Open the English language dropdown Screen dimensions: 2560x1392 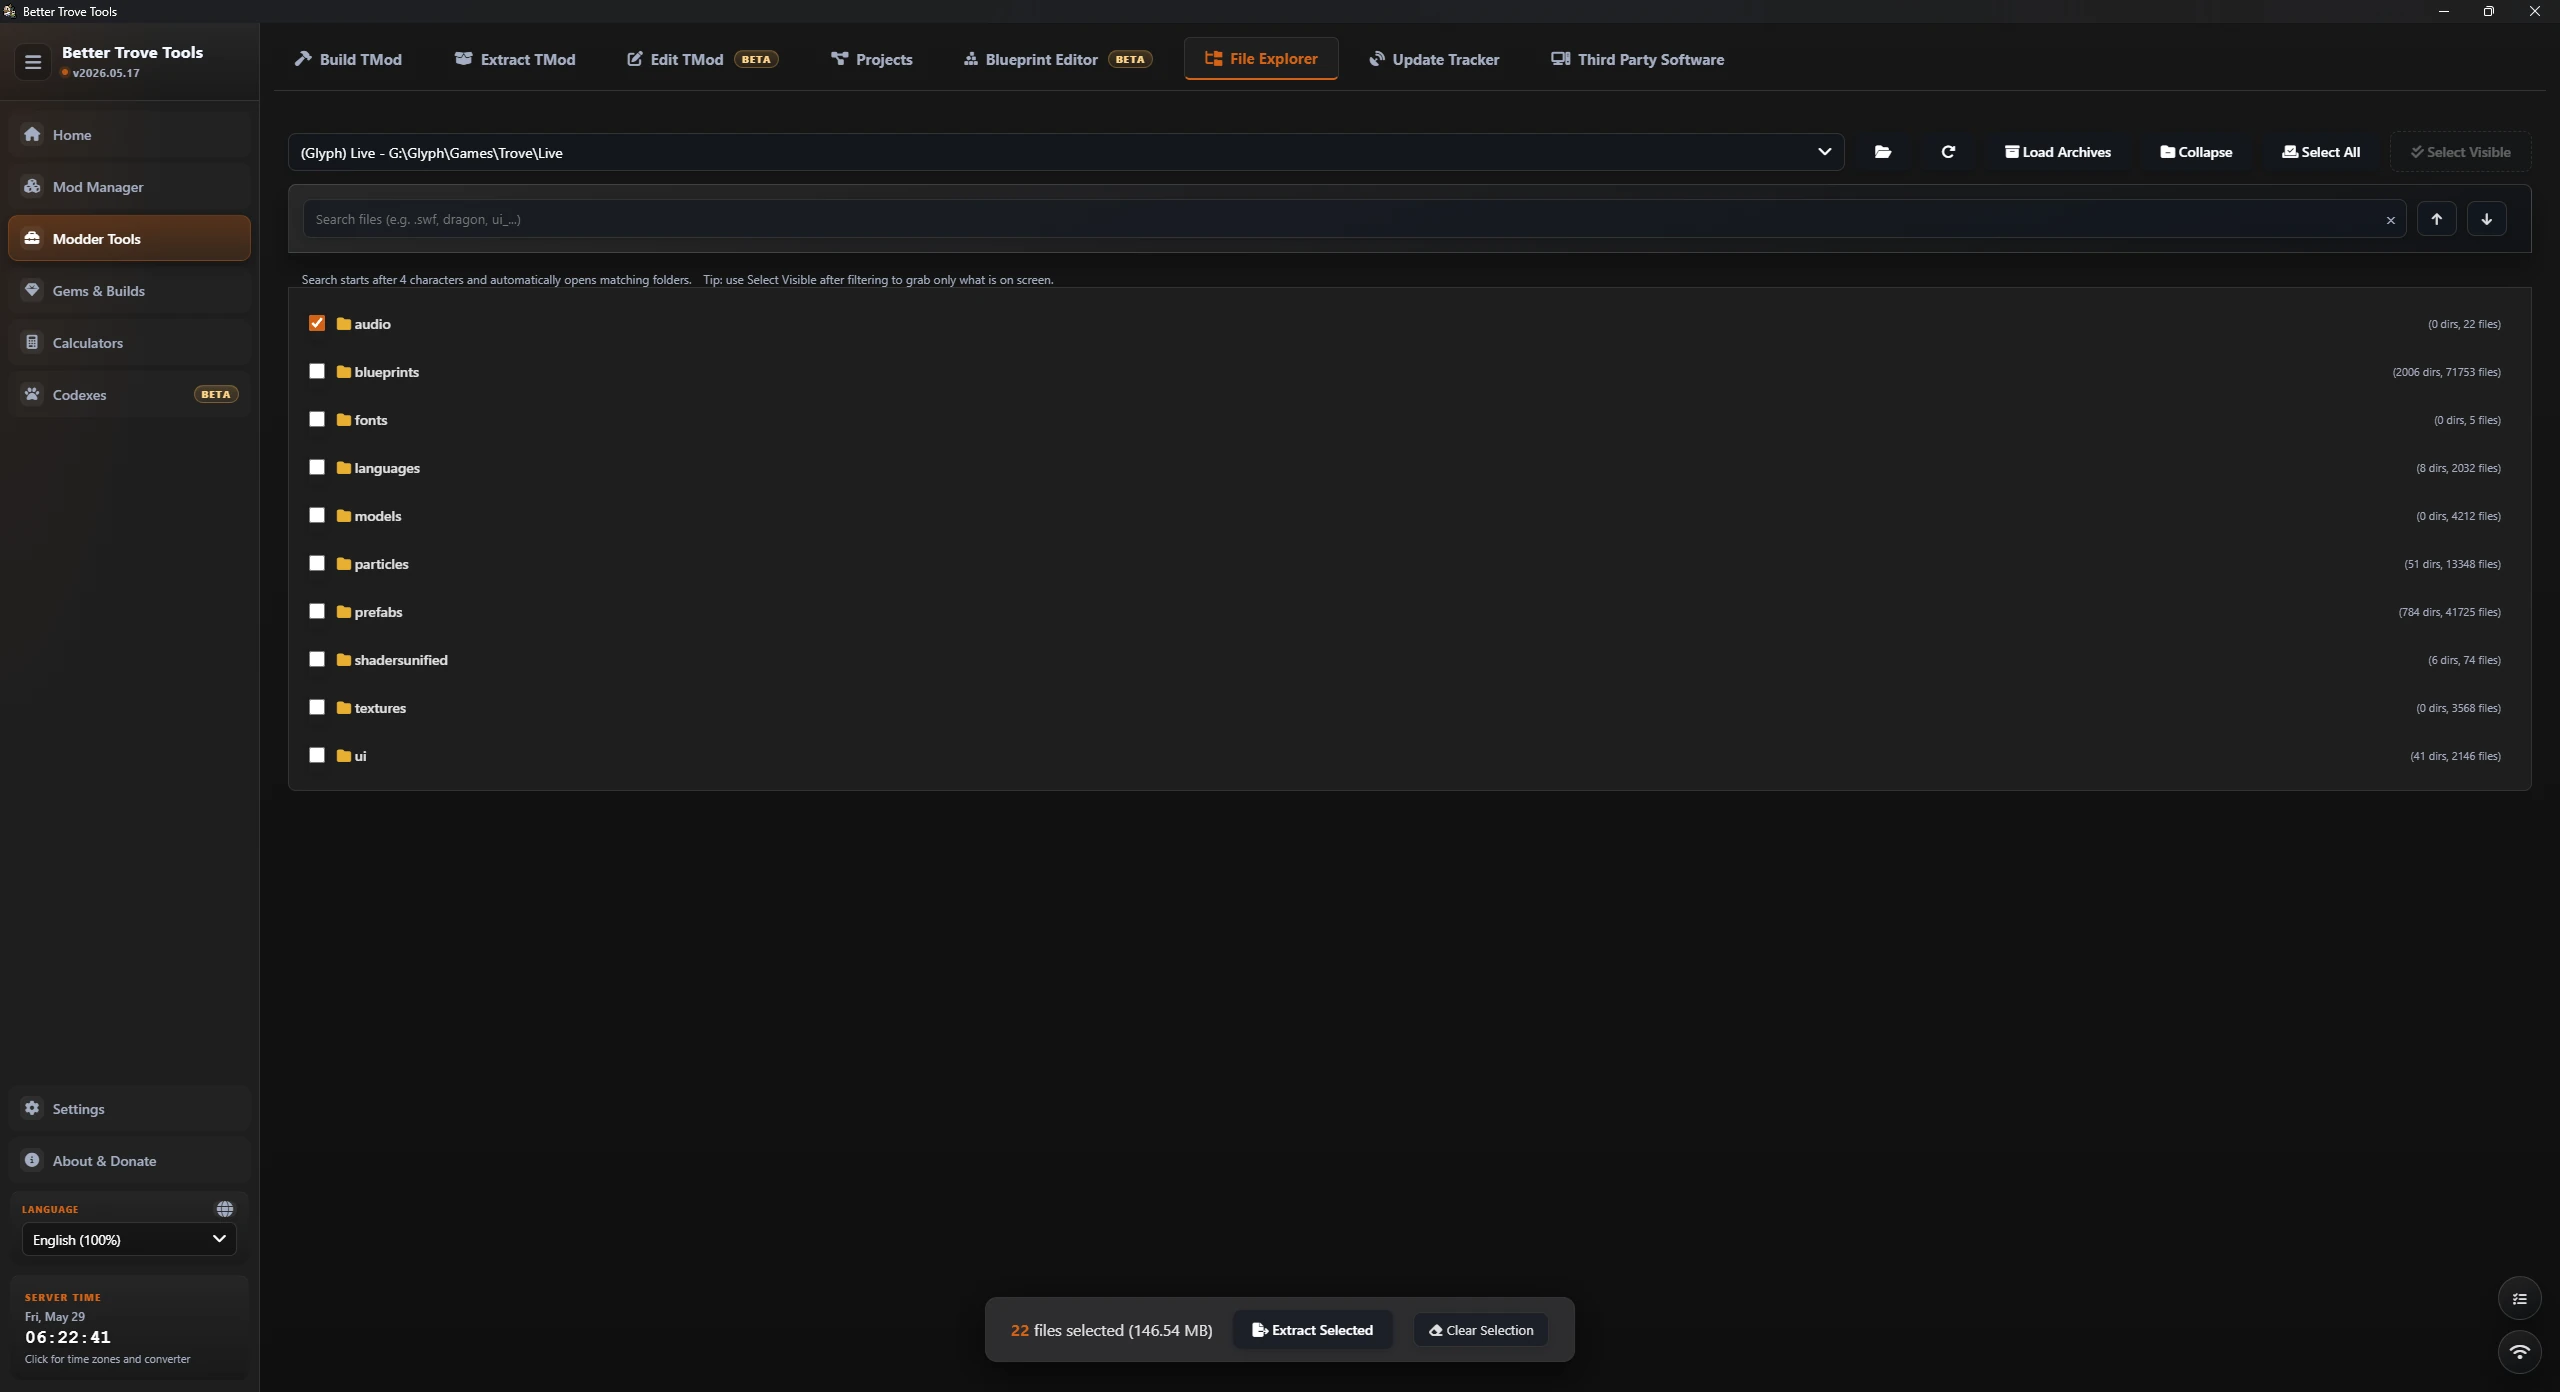[x=129, y=1239]
